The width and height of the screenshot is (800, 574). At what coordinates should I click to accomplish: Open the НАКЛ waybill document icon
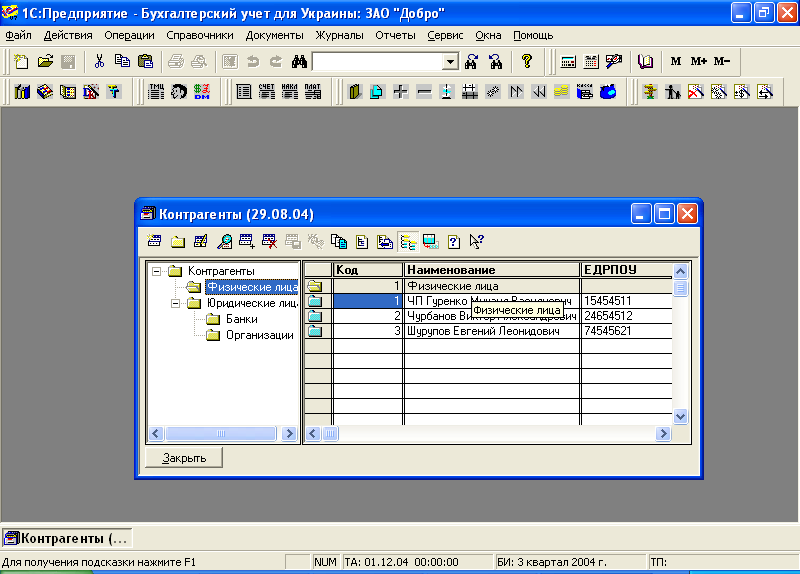tap(290, 92)
